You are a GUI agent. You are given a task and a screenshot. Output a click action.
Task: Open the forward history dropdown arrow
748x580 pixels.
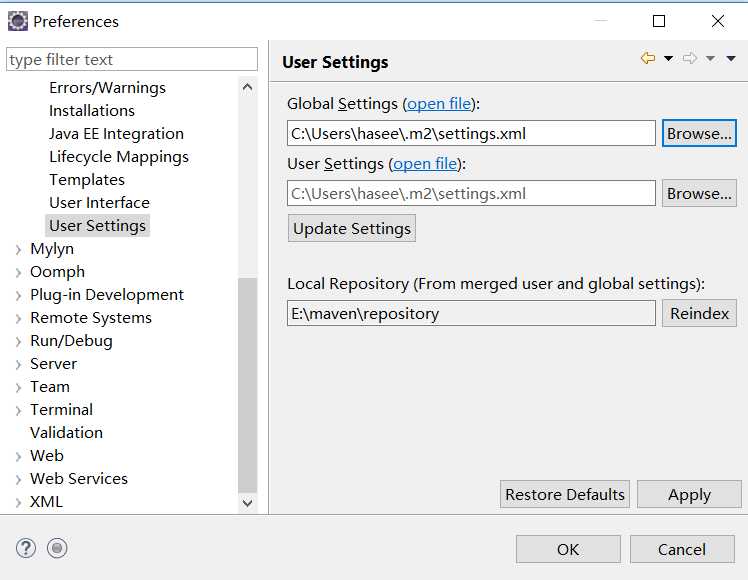click(x=710, y=58)
